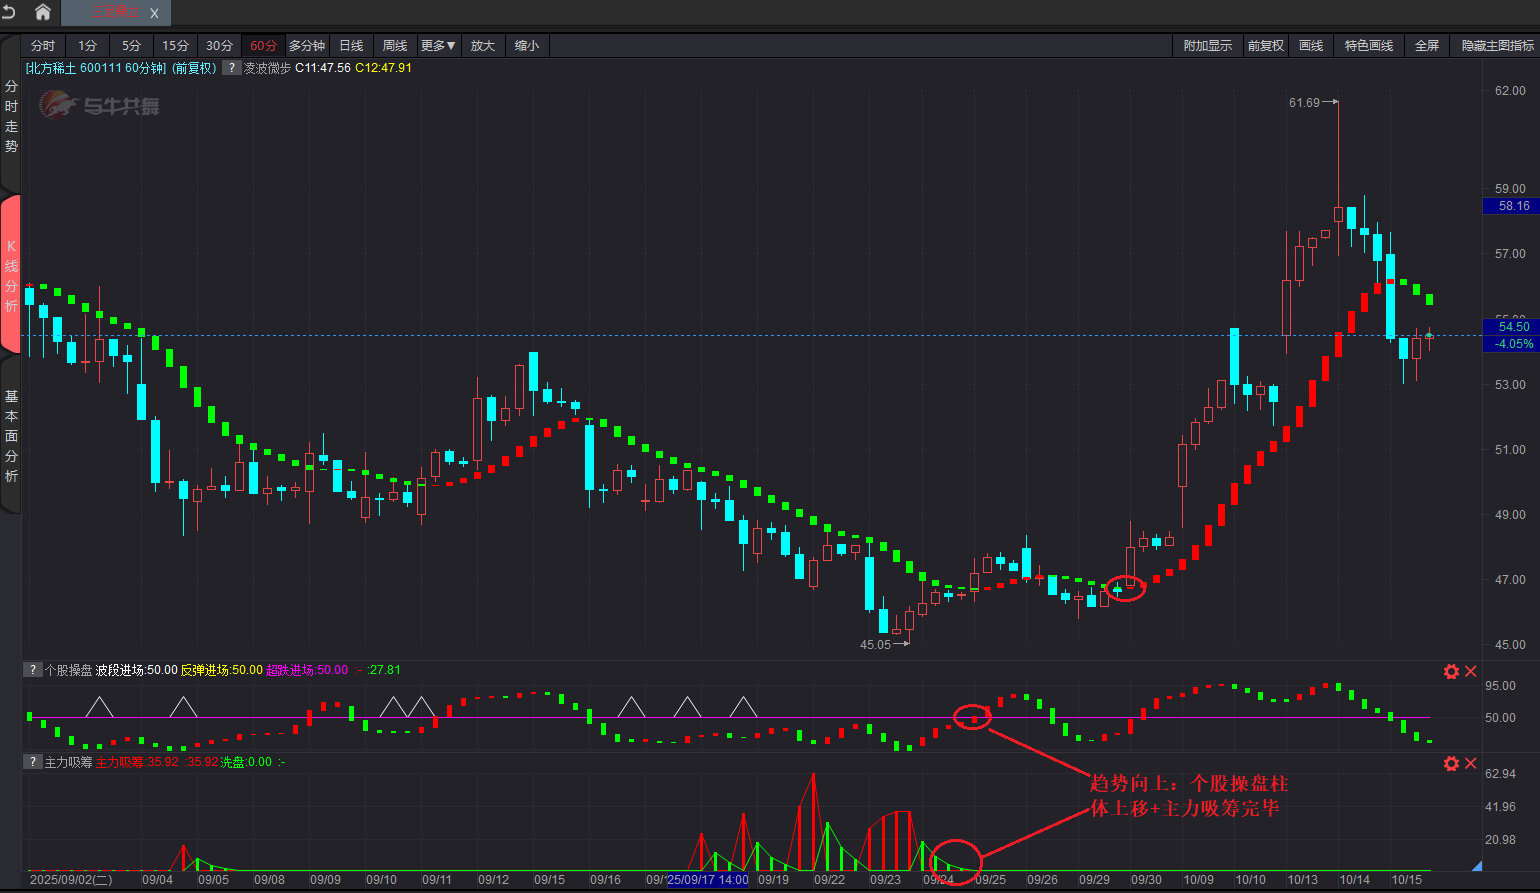Open the 画线 drawing tools
Viewport: 1540px width, 893px height.
point(1311,46)
